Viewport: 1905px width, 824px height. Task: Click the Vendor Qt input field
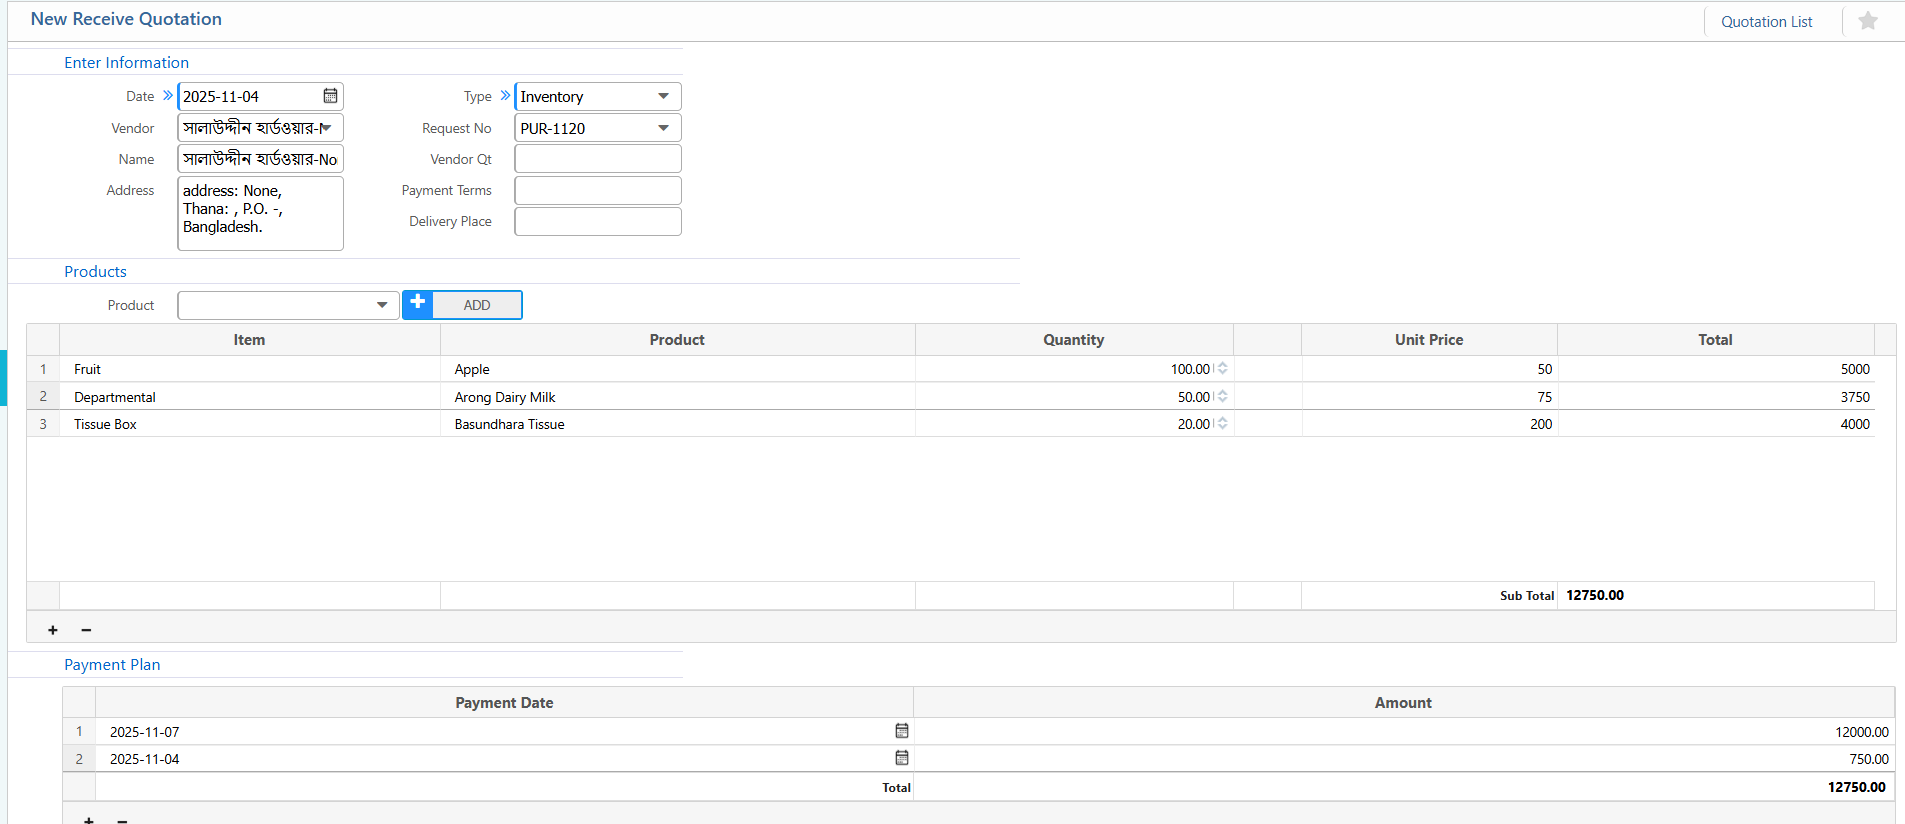click(597, 159)
